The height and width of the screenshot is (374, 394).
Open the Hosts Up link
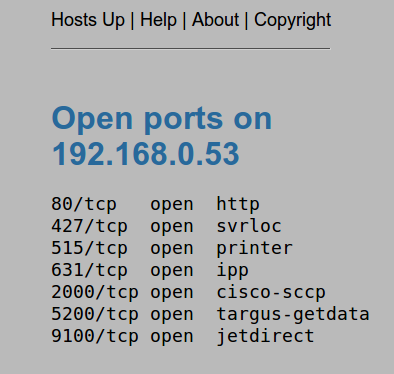pyautogui.click(x=88, y=20)
